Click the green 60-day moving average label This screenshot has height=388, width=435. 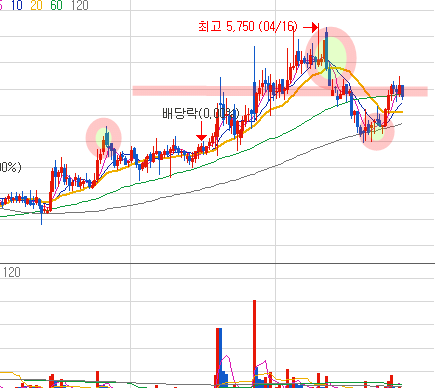(56, 5)
